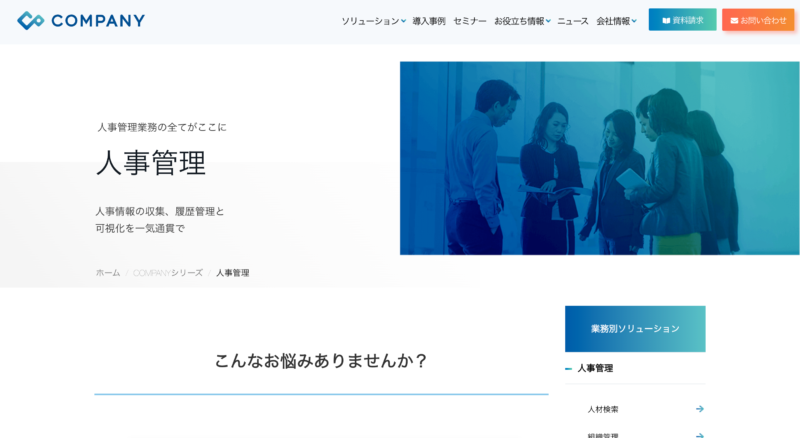The width and height of the screenshot is (800, 438).
Task: Click the COMPANY logo icon
Action: click(x=30, y=20)
